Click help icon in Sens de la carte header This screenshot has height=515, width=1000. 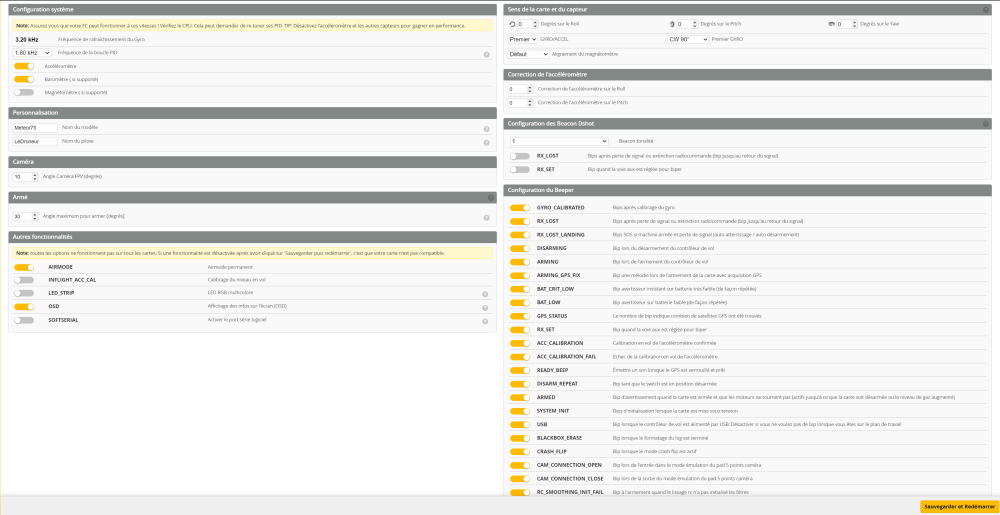[x=985, y=9]
